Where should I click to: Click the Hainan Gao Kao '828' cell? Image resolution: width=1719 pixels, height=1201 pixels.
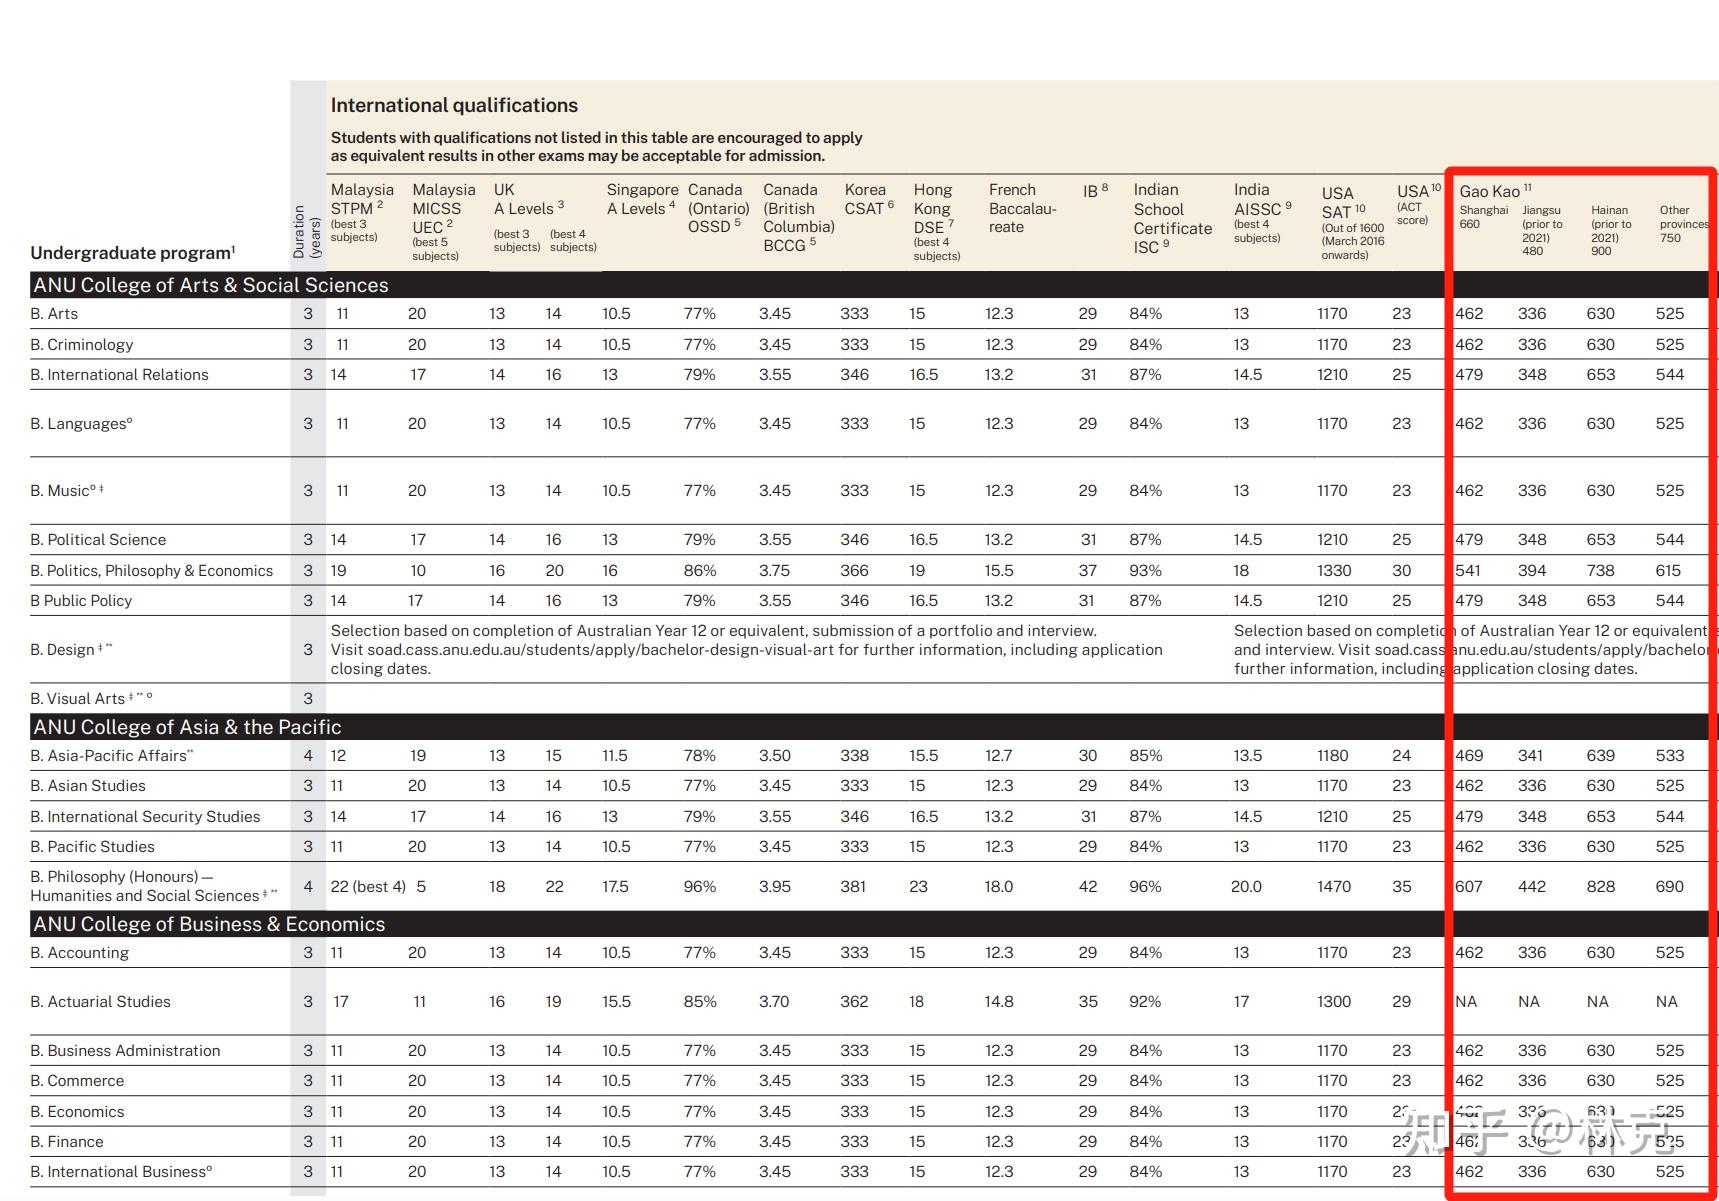pyautogui.click(x=1600, y=886)
